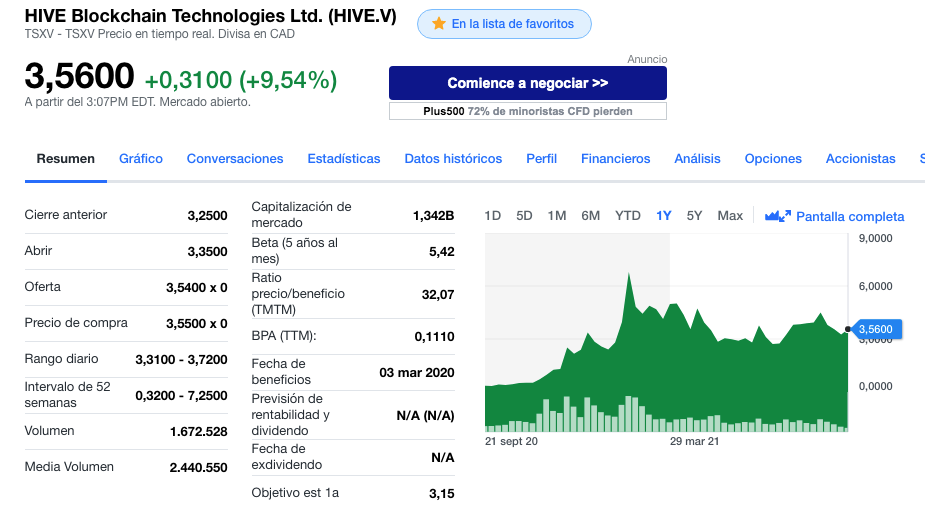Click 'Comience a negociar >>' ad button
Viewport: 925px width, 530px height.
click(x=528, y=83)
